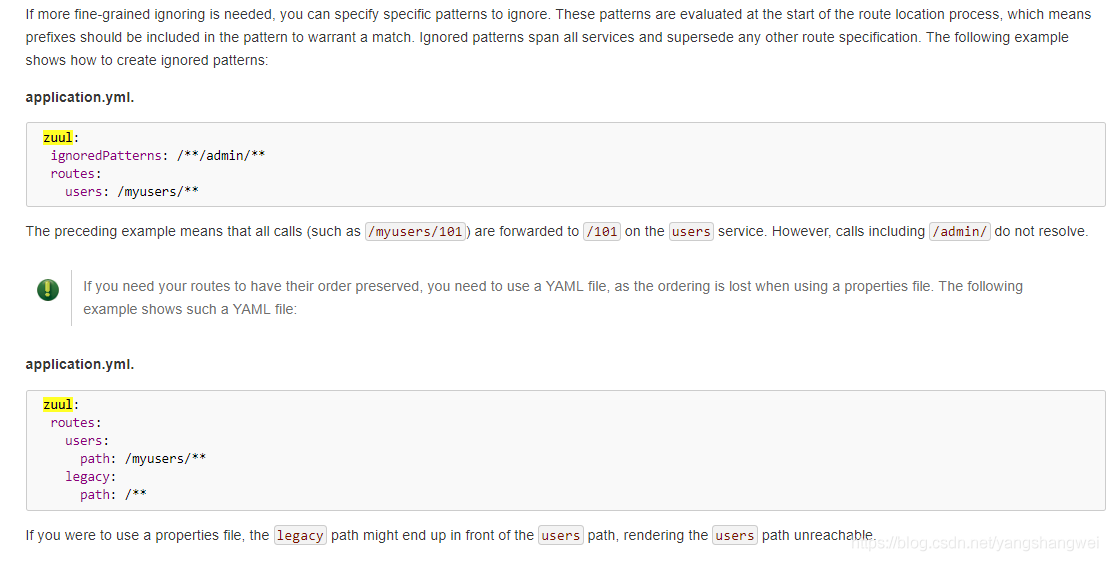Click the legacy inline code in the last paragraph
The width and height of the screenshot is (1108, 561).
(x=300, y=535)
